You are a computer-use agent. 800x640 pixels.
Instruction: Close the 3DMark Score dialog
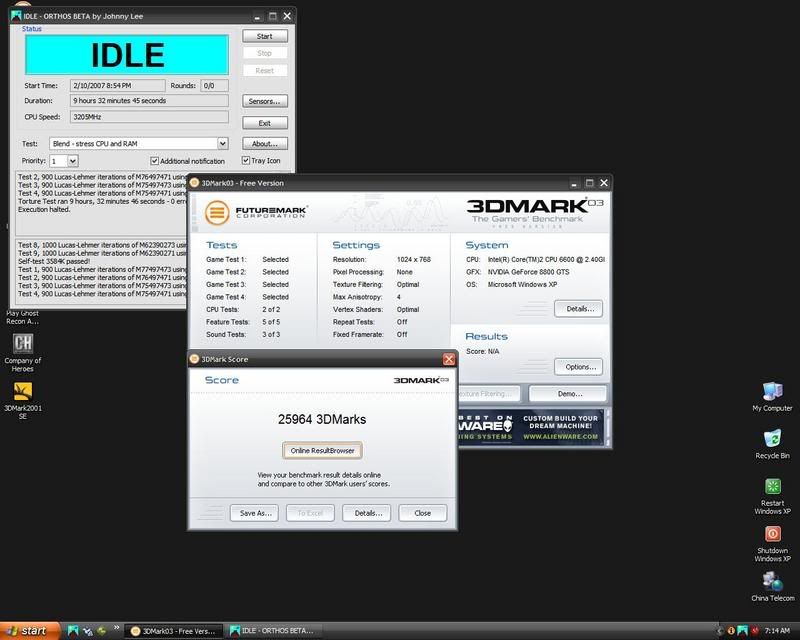point(448,359)
